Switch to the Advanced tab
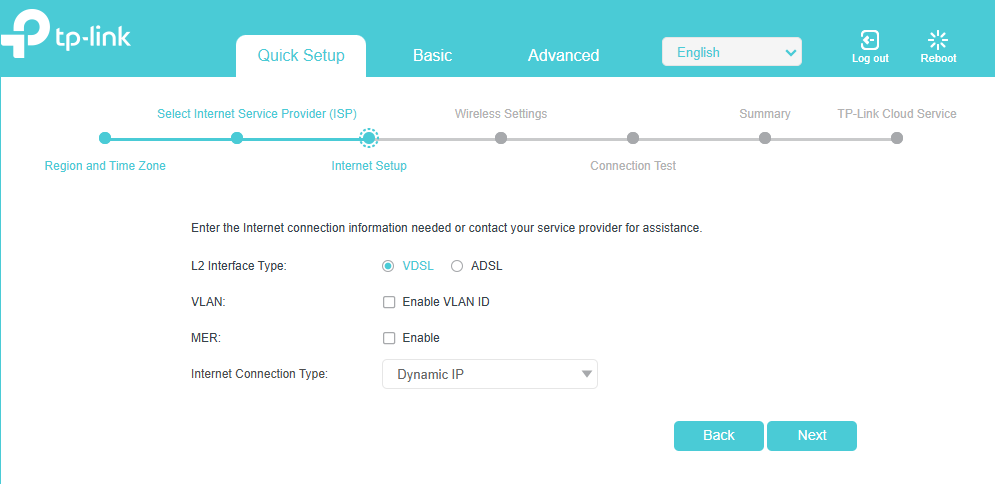This screenshot has width=995, height=484. point(563,56)
